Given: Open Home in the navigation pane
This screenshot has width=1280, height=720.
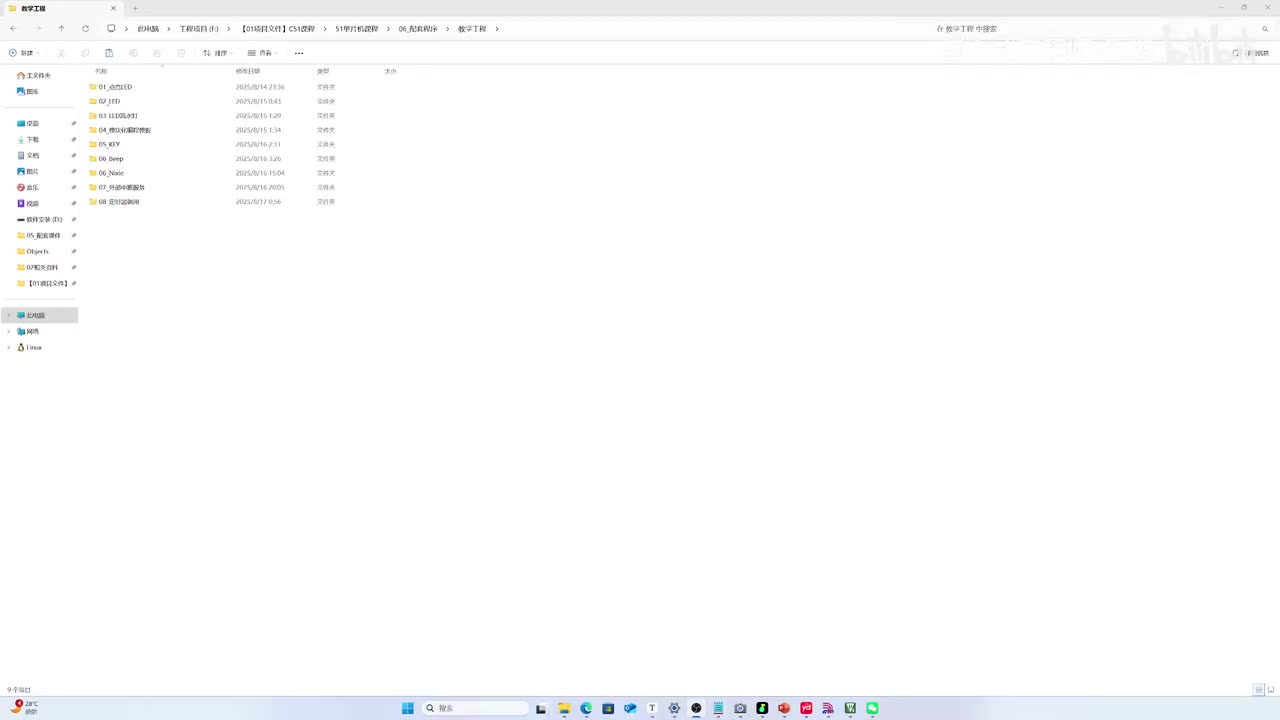Looking at the screenshot, I should click(34, 75).
